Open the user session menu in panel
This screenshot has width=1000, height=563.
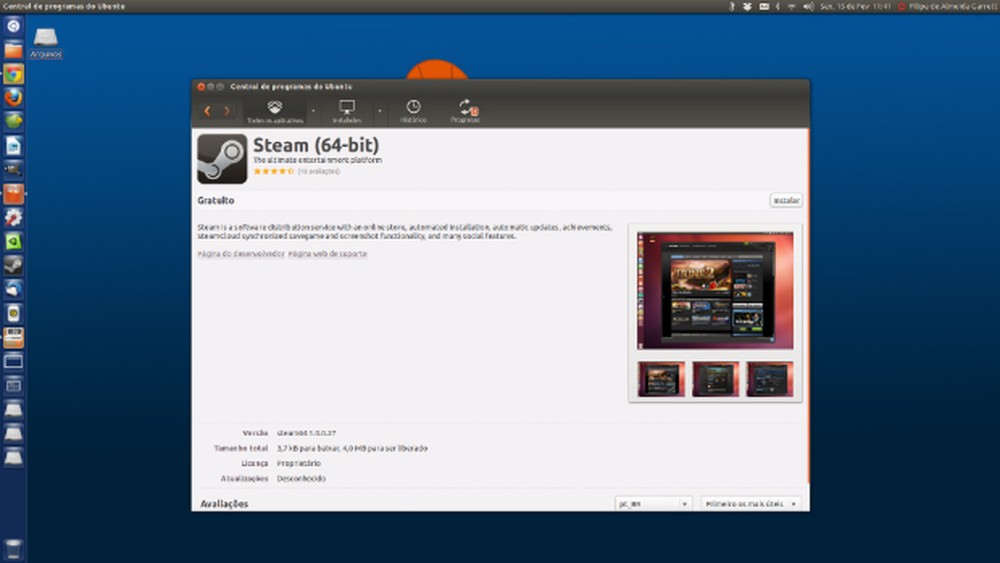coord(947,6)
